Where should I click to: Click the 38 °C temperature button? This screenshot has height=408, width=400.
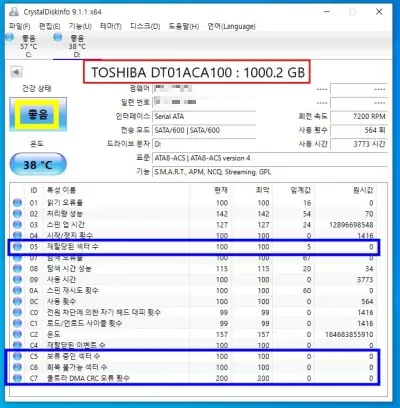(x=38, y=164)
